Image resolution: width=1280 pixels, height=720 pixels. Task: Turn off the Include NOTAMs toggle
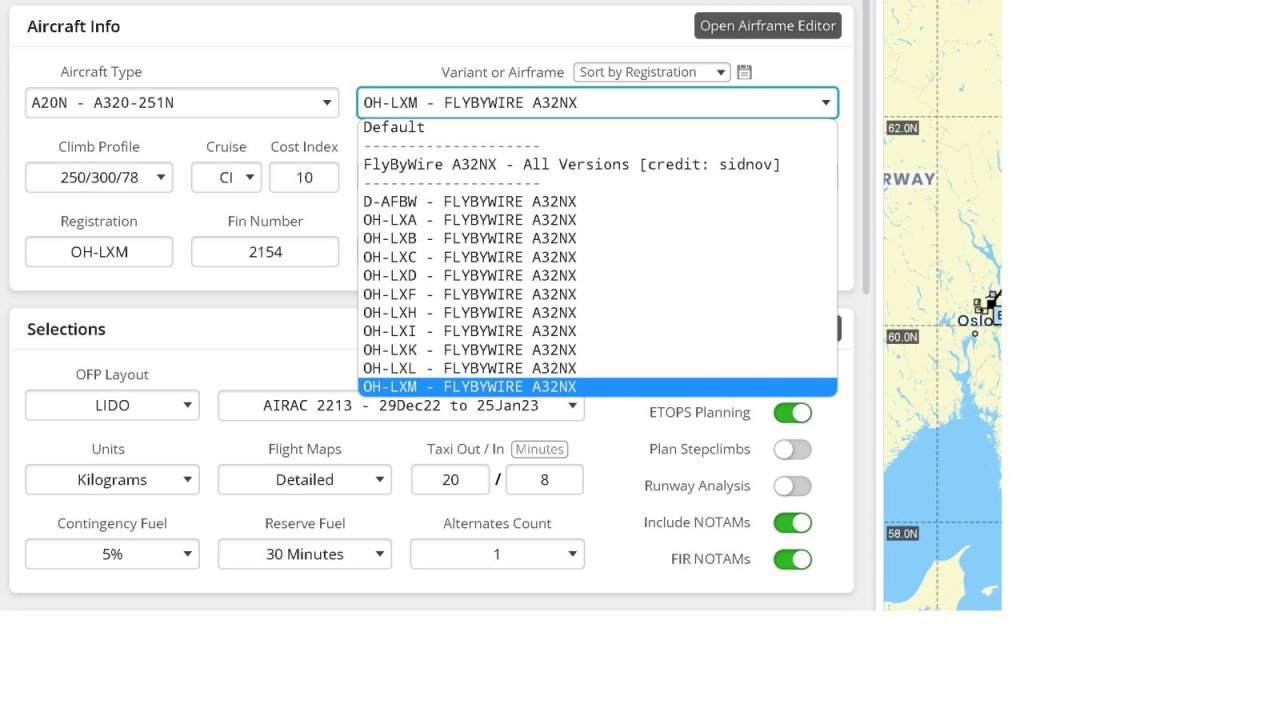pos(793,523)
